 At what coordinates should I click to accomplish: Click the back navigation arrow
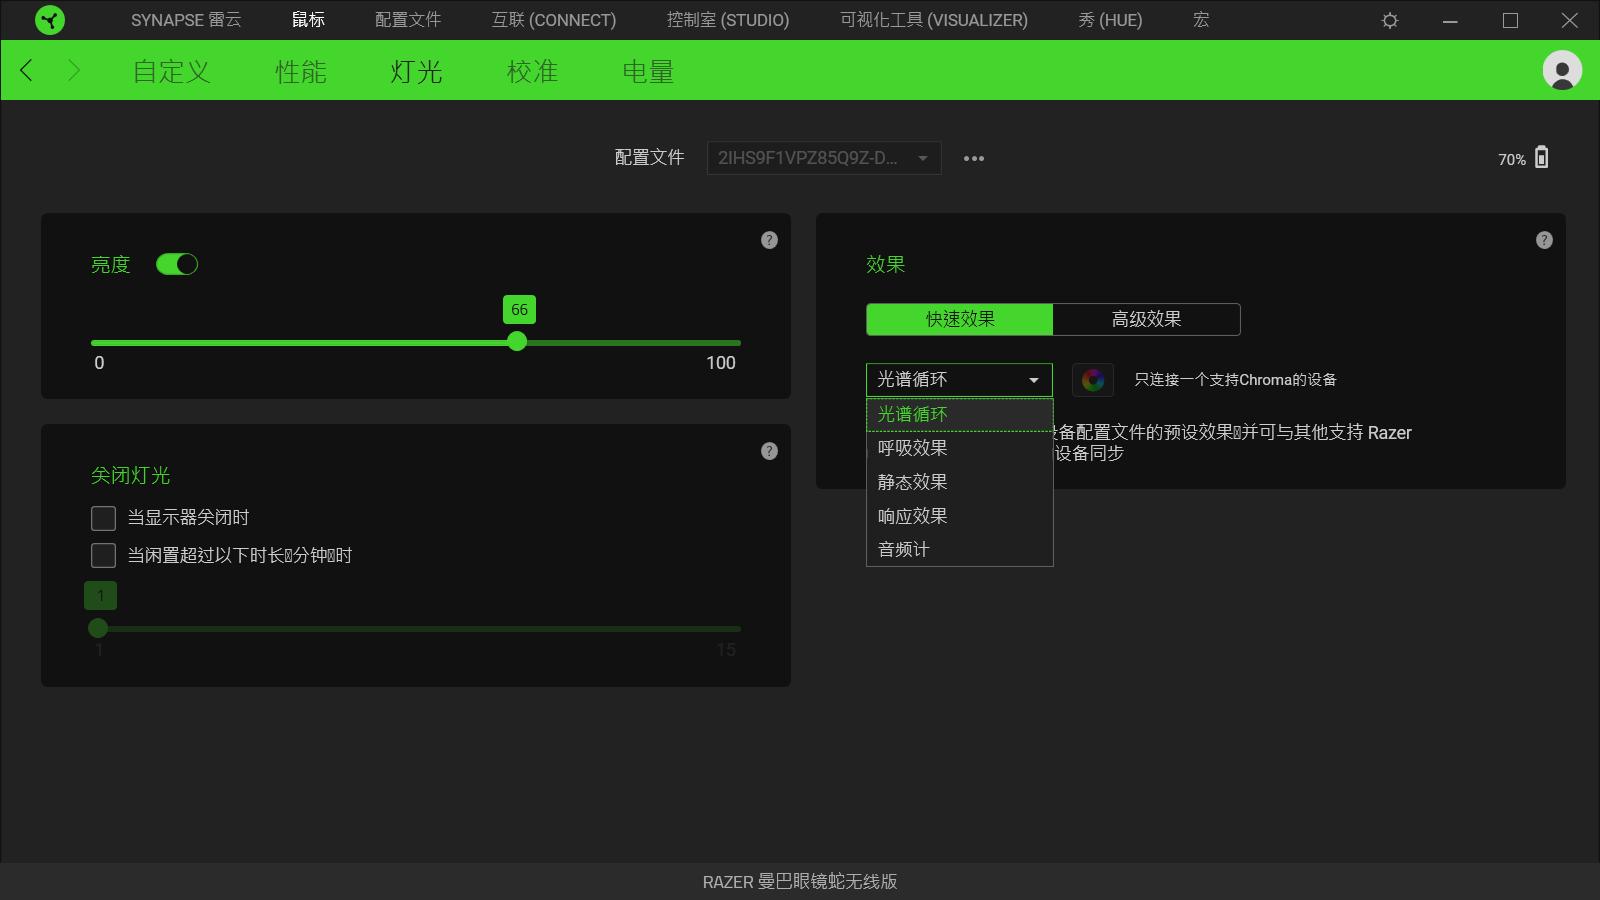[x=24, y=70]
